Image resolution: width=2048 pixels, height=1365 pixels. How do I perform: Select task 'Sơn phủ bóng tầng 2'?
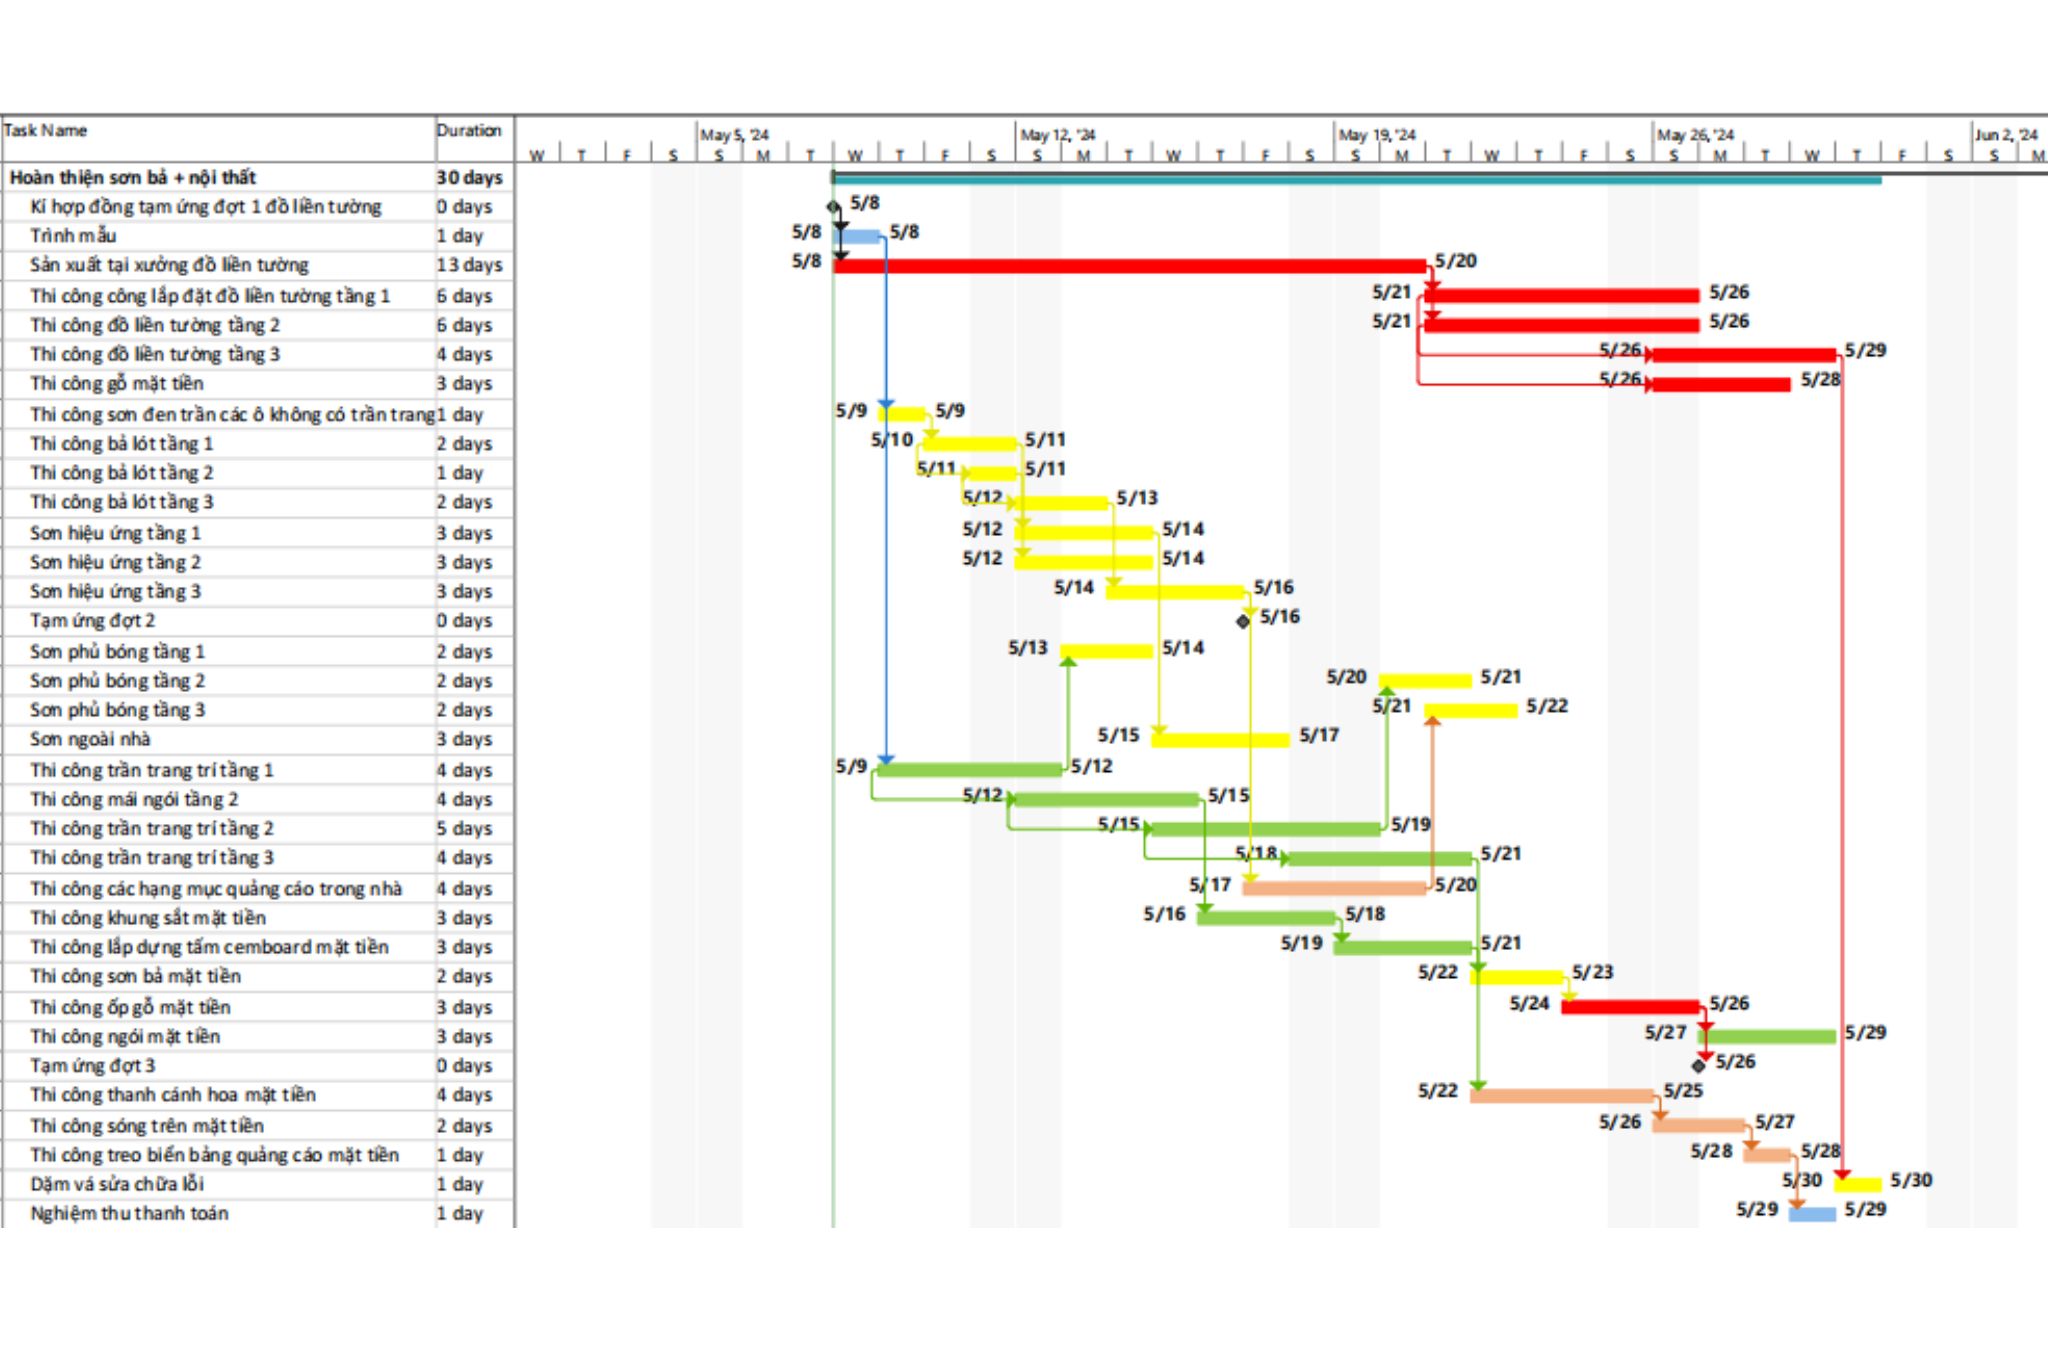(118, 680)
